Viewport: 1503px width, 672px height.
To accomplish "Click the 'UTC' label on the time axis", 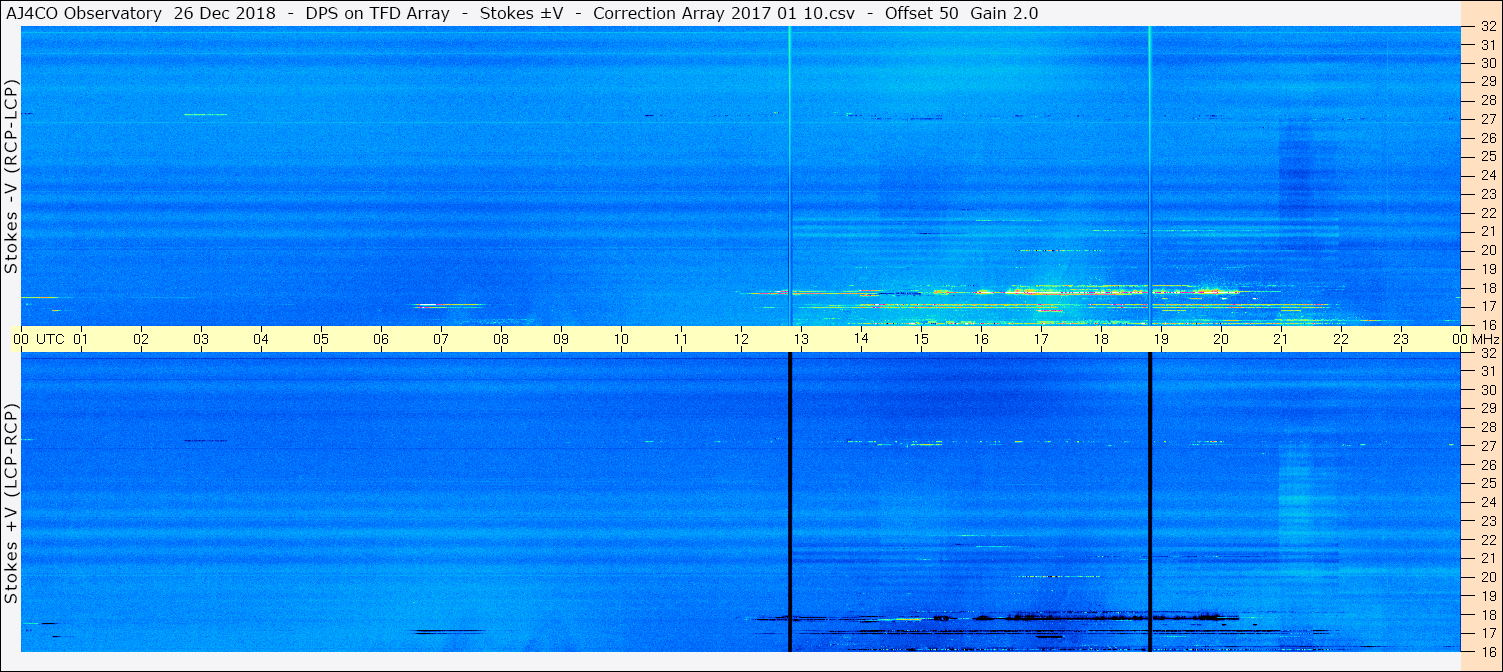I will [x=51, y=339].
